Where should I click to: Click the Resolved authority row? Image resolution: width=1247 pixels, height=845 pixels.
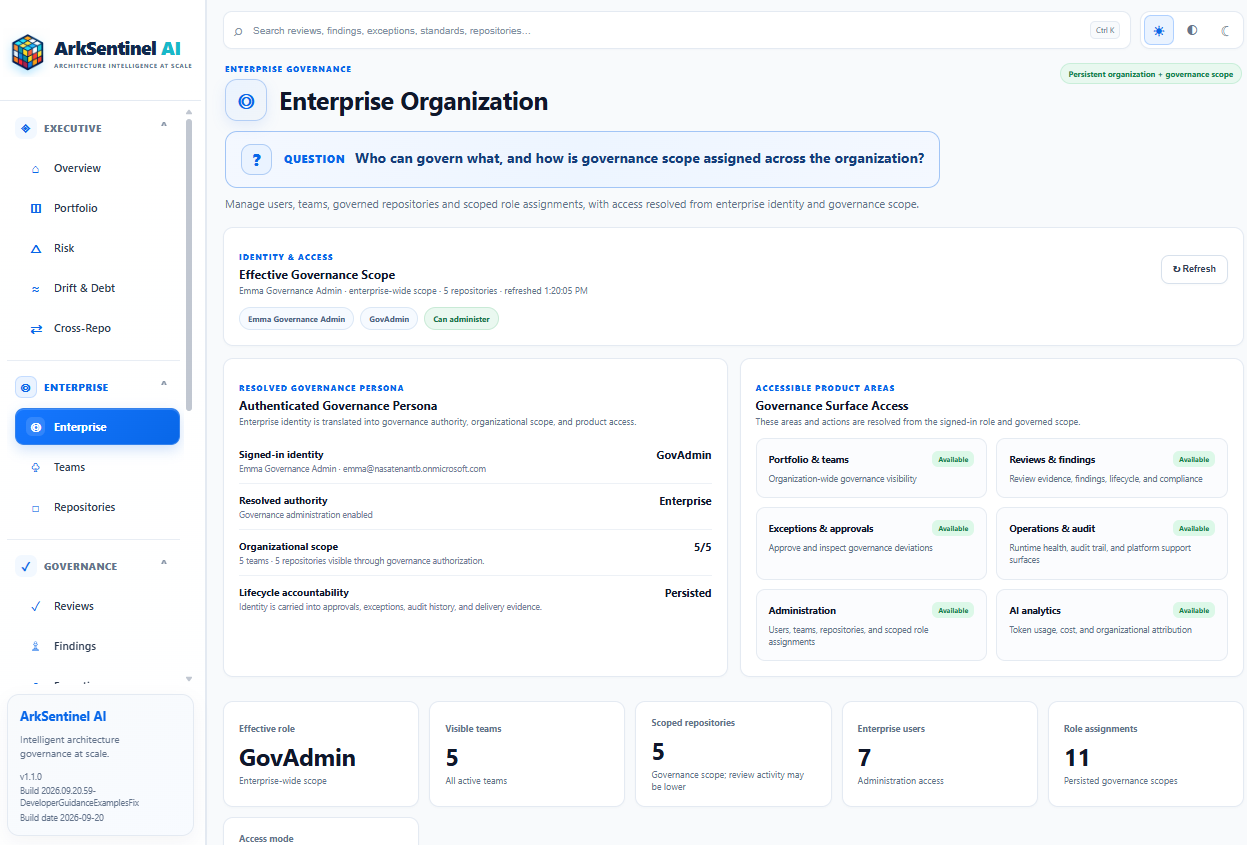click(x=475, y=507)
